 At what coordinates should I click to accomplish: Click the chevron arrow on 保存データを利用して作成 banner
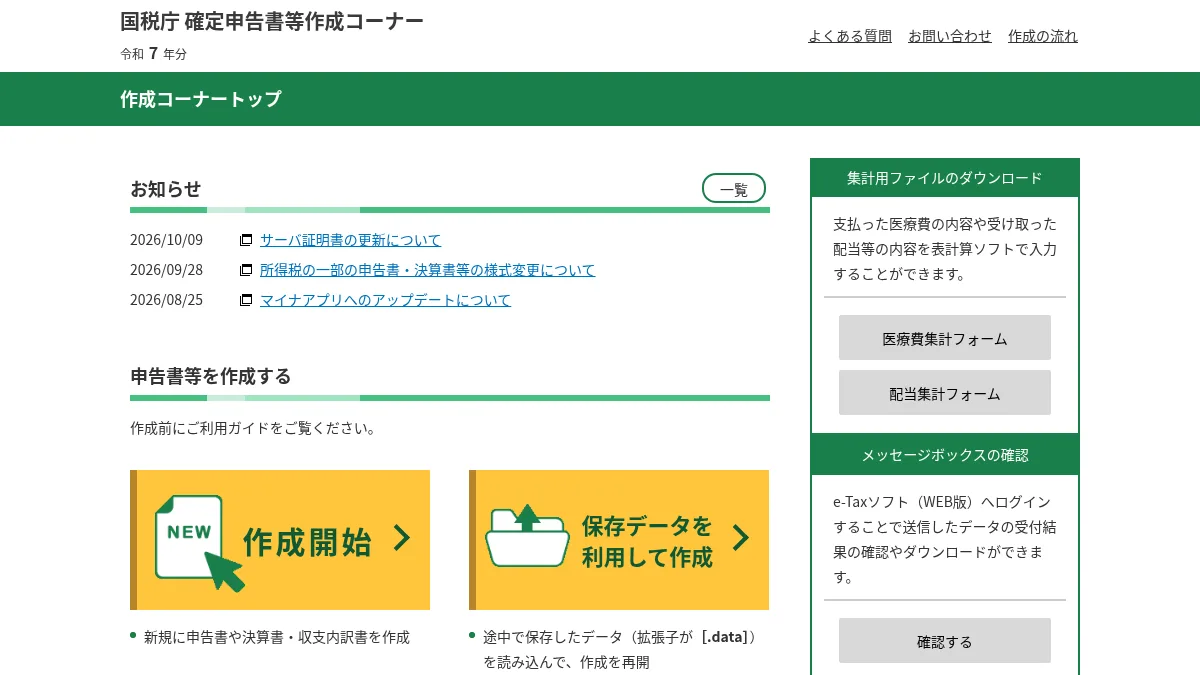tap(741, 538)
